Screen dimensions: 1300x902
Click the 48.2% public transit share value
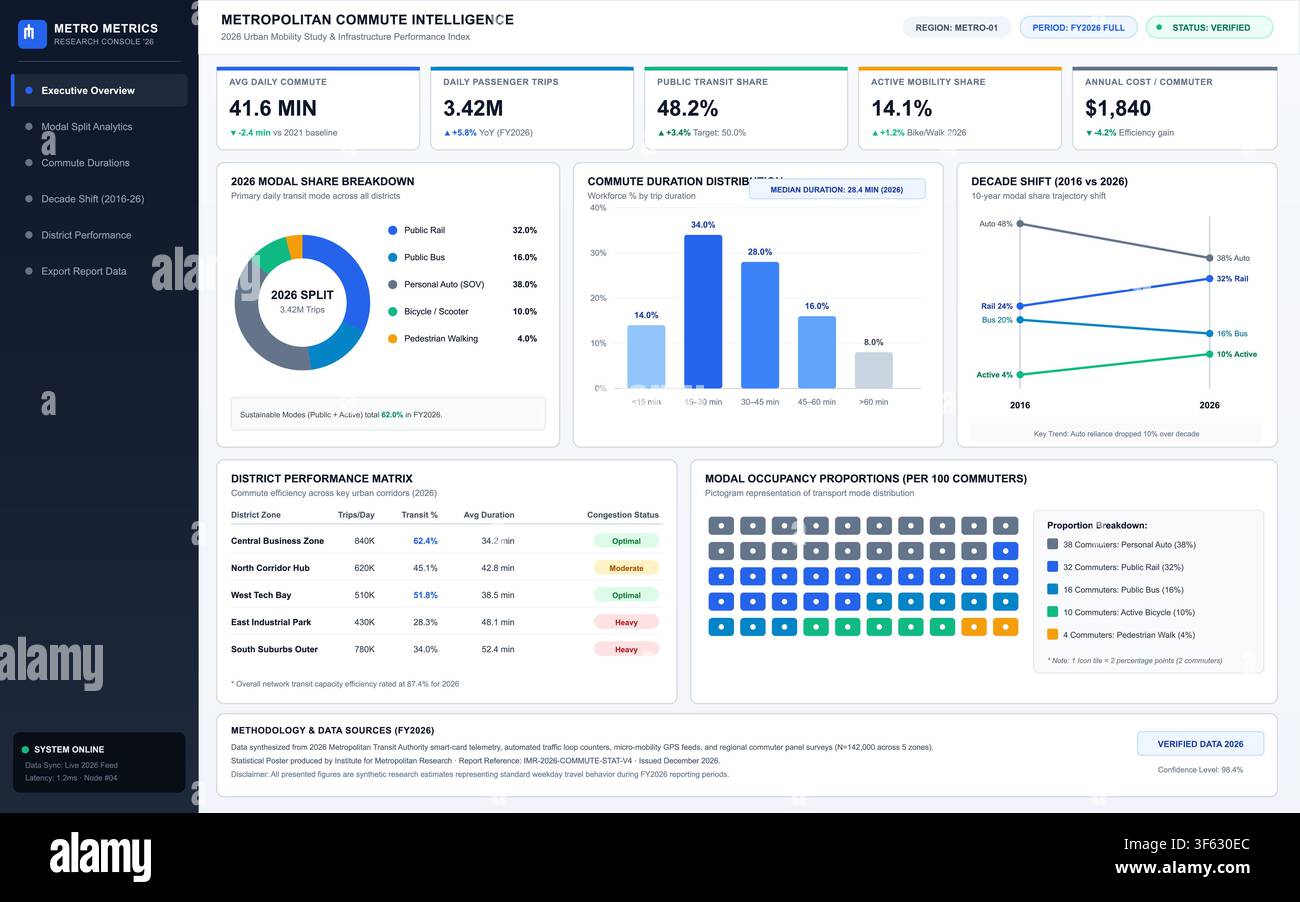click(688, 108)
